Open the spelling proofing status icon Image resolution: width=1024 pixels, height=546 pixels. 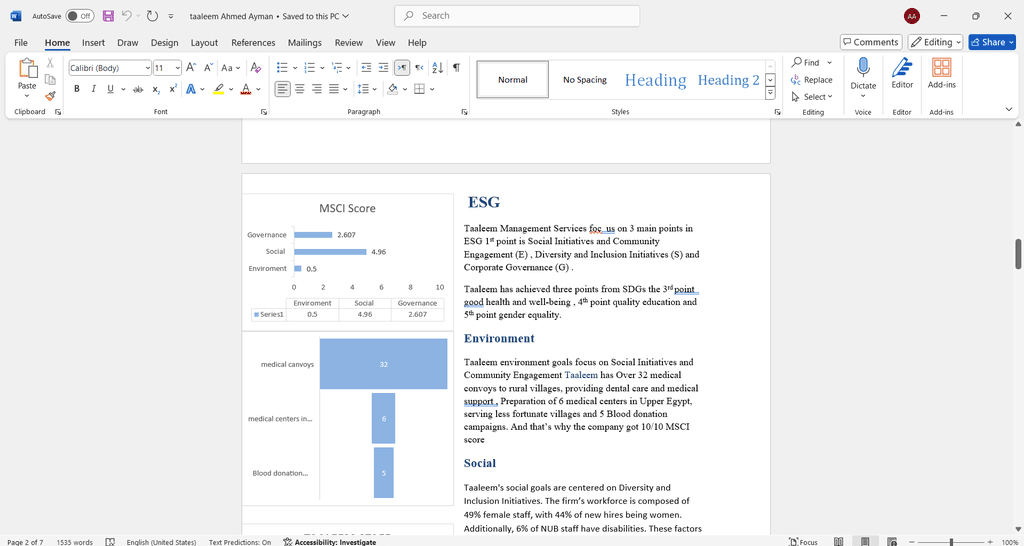110,542
